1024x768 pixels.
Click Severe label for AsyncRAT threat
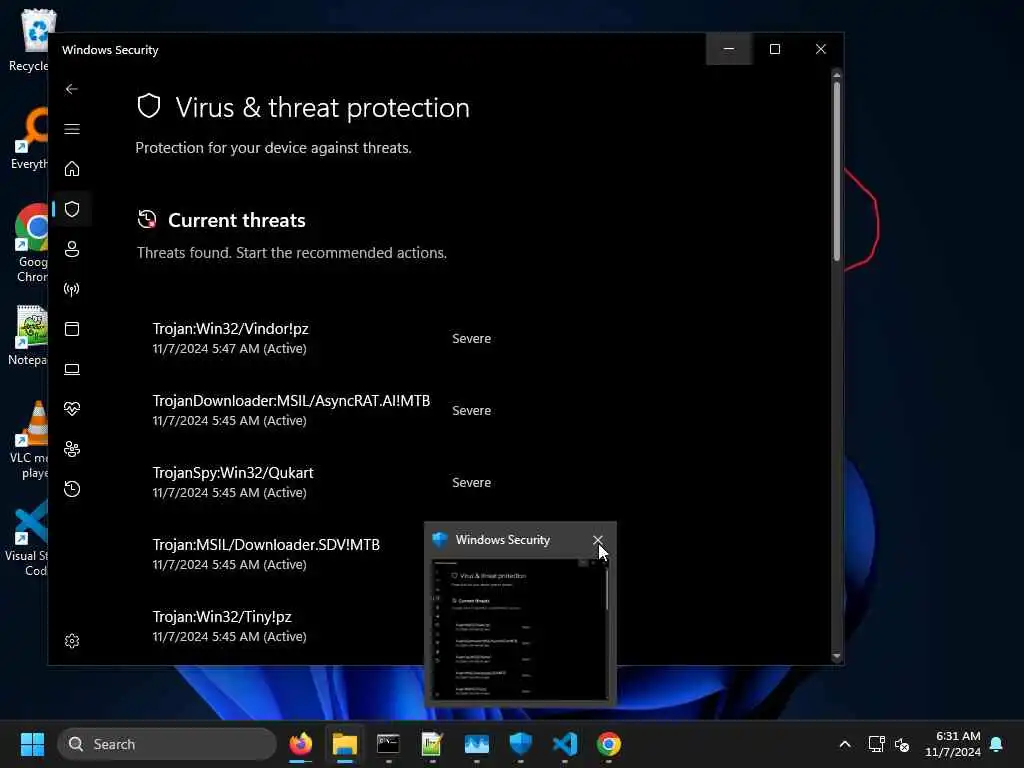(x=472, y=410)
